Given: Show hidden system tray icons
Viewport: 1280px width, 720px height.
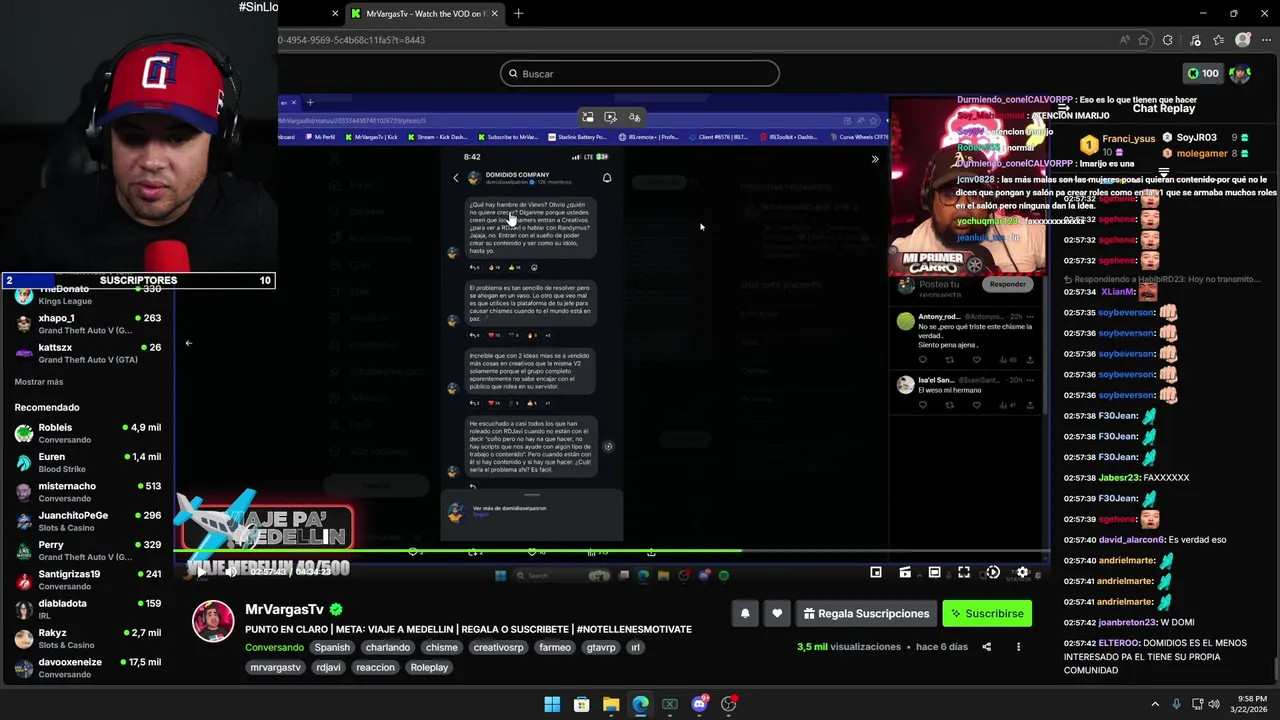Looking at the screenshot, I should pyautogui.click(x=1155, y=704).
